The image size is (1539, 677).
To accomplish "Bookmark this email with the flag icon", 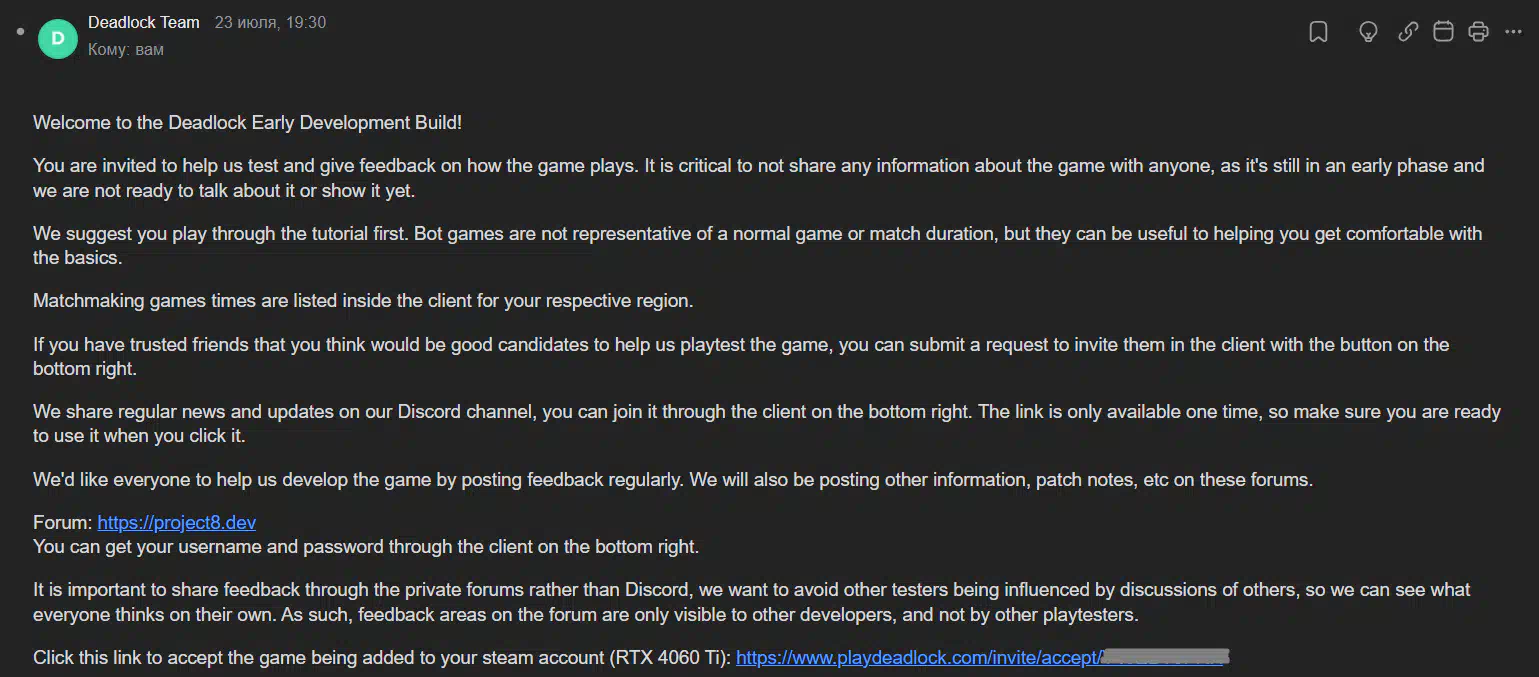I will point(1318,32).
